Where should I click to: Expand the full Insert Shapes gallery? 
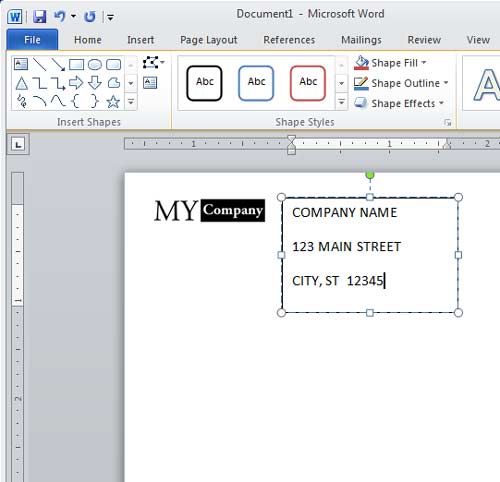coord(131,101)
